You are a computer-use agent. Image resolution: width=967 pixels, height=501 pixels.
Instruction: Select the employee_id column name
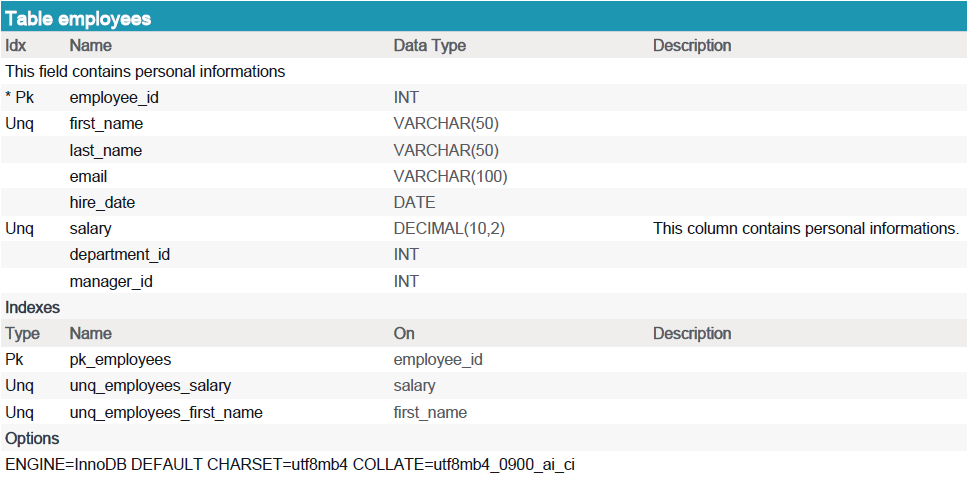(114, 97)
